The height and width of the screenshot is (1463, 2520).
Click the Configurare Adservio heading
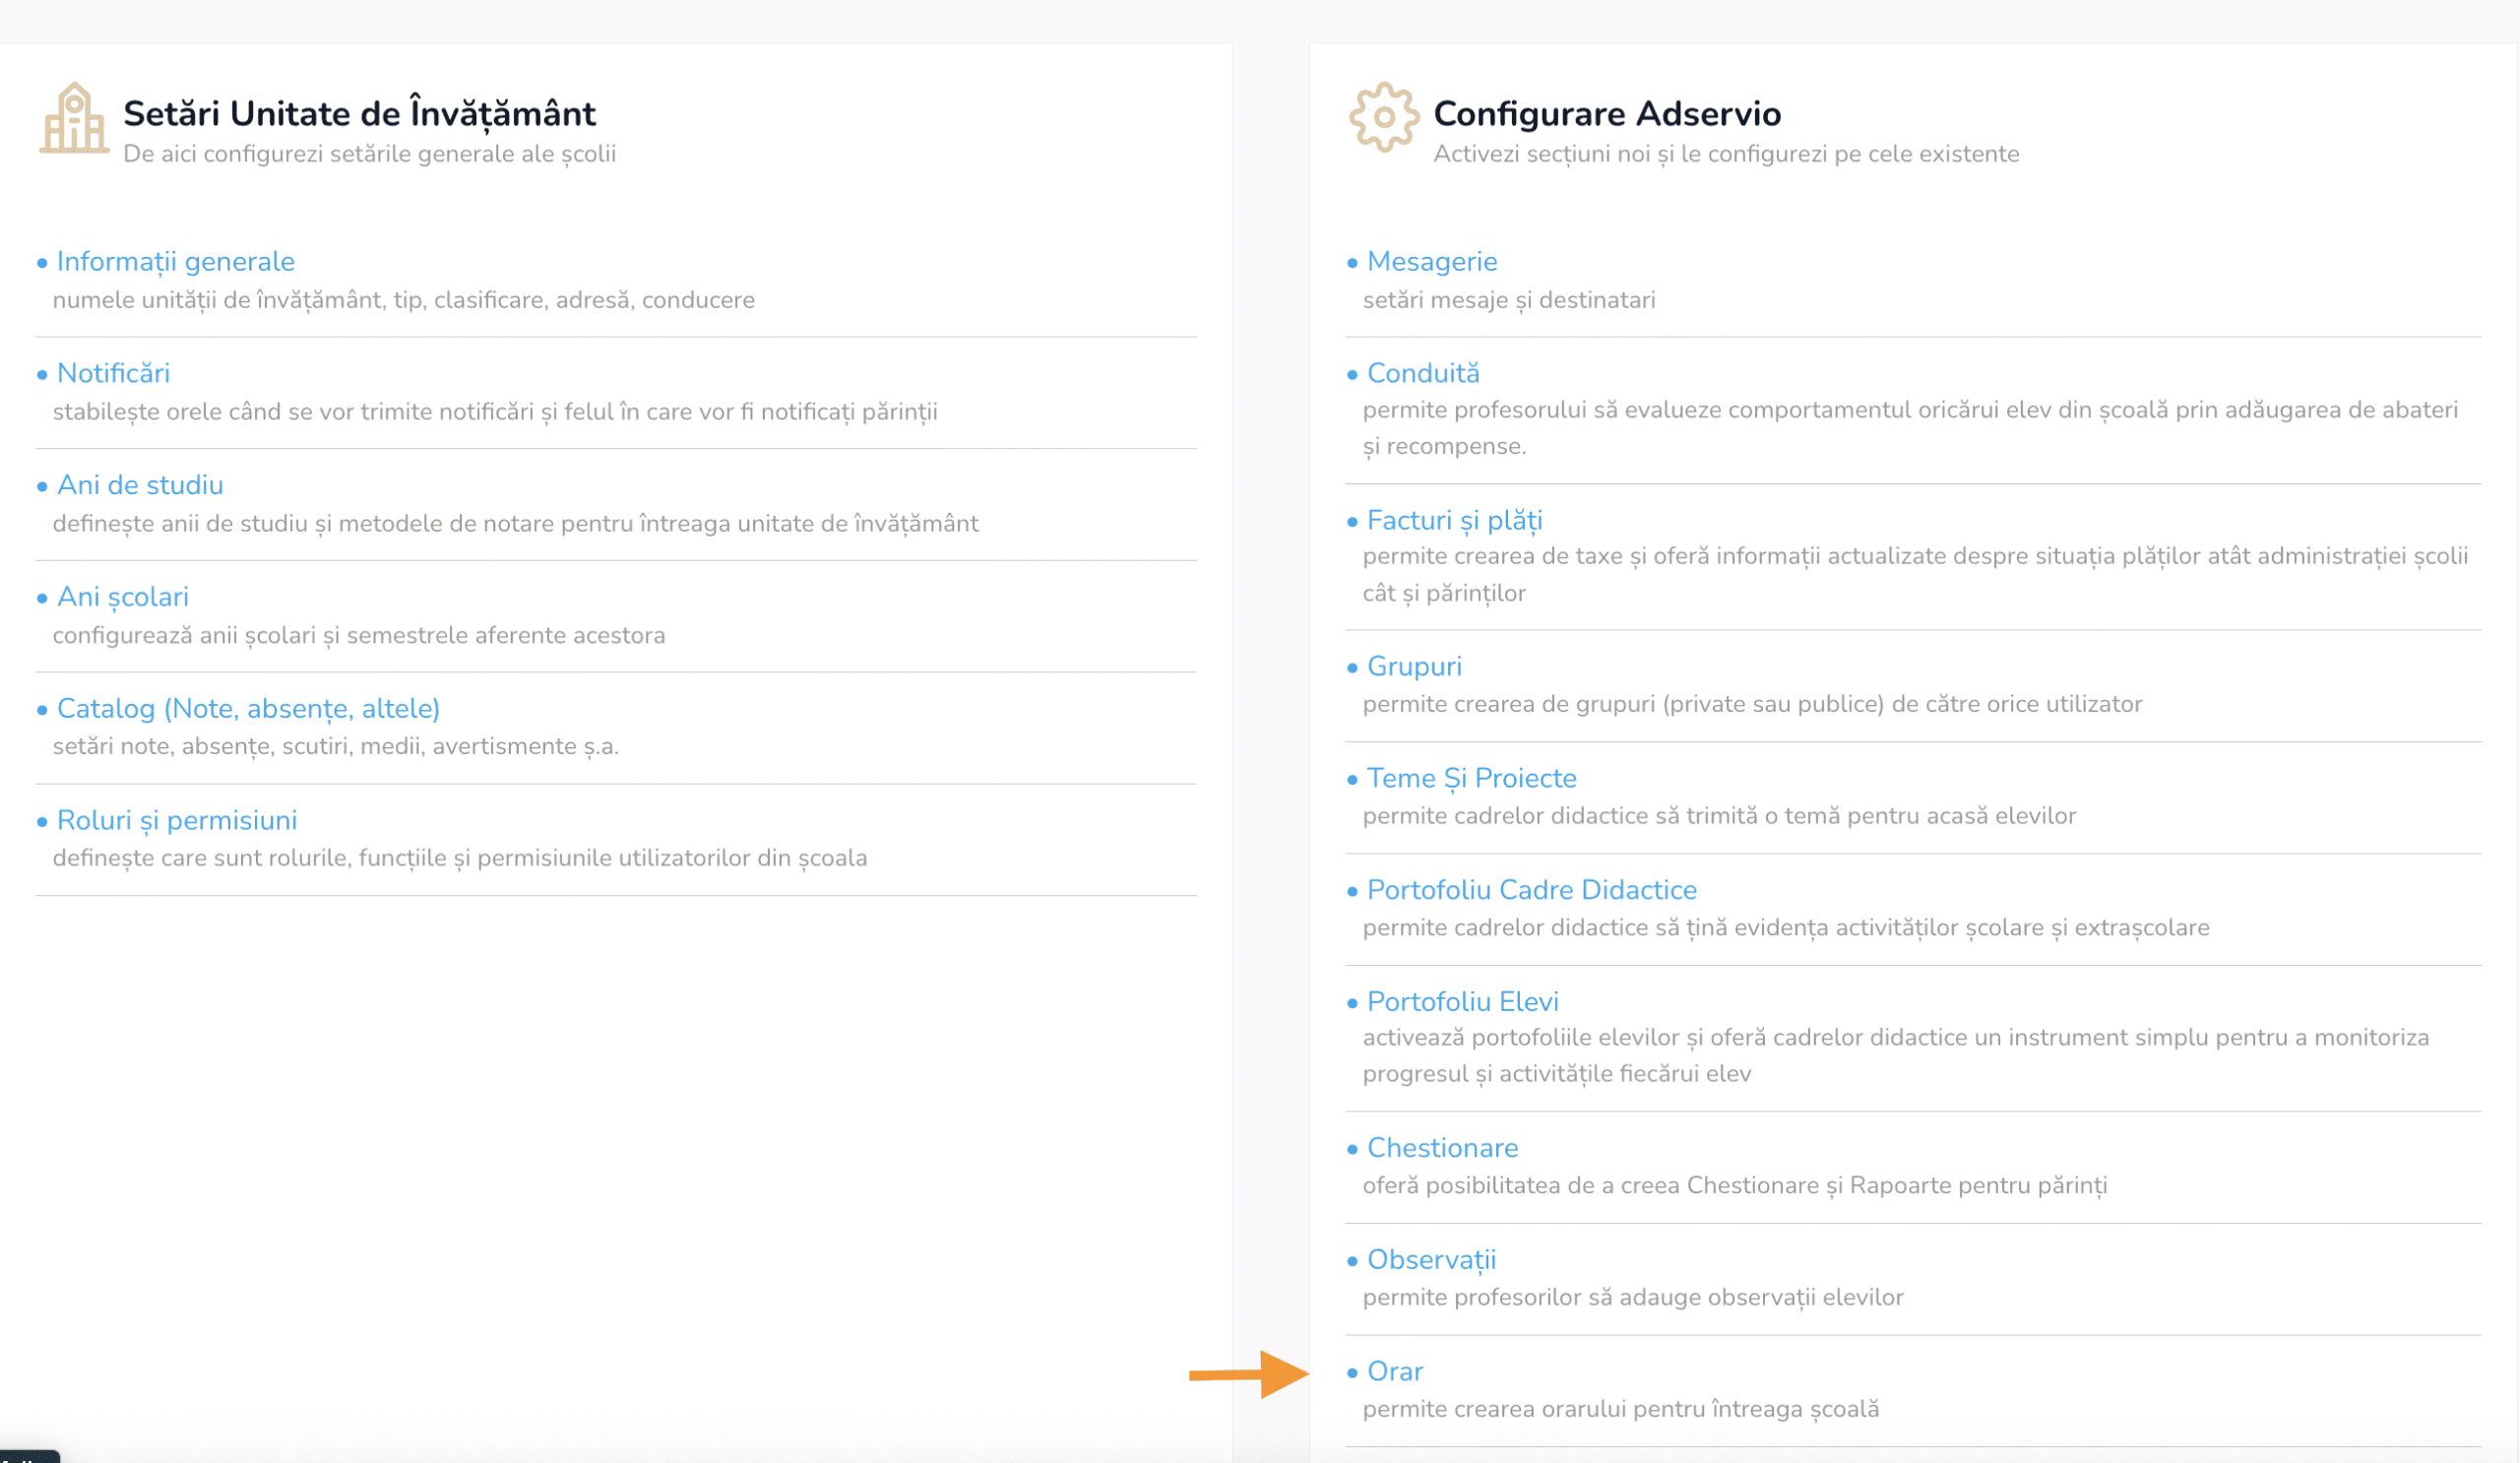(1606, 114)
